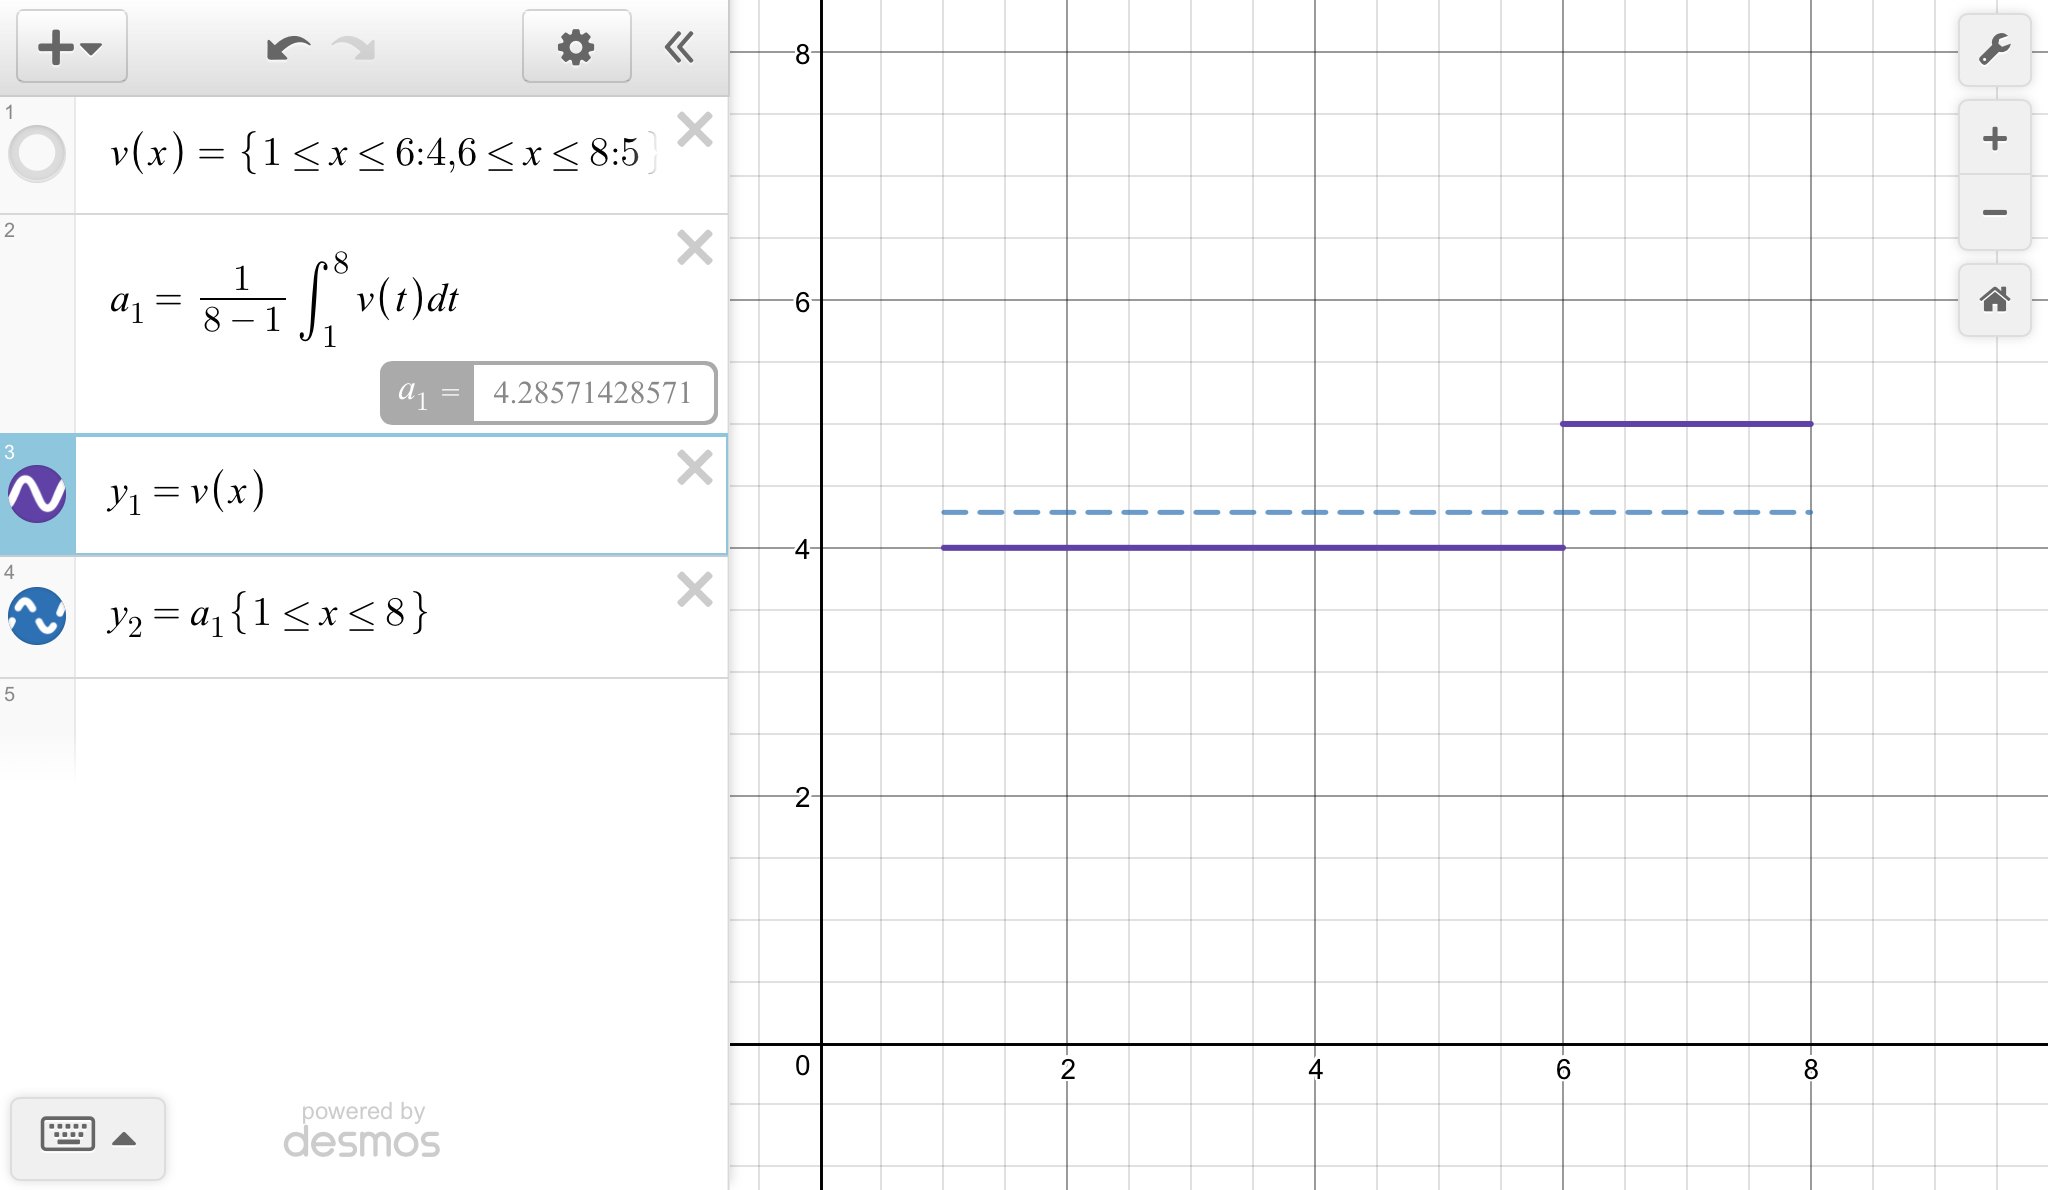Expand keyboard panel with up arrow

[x=124, y=1138]
